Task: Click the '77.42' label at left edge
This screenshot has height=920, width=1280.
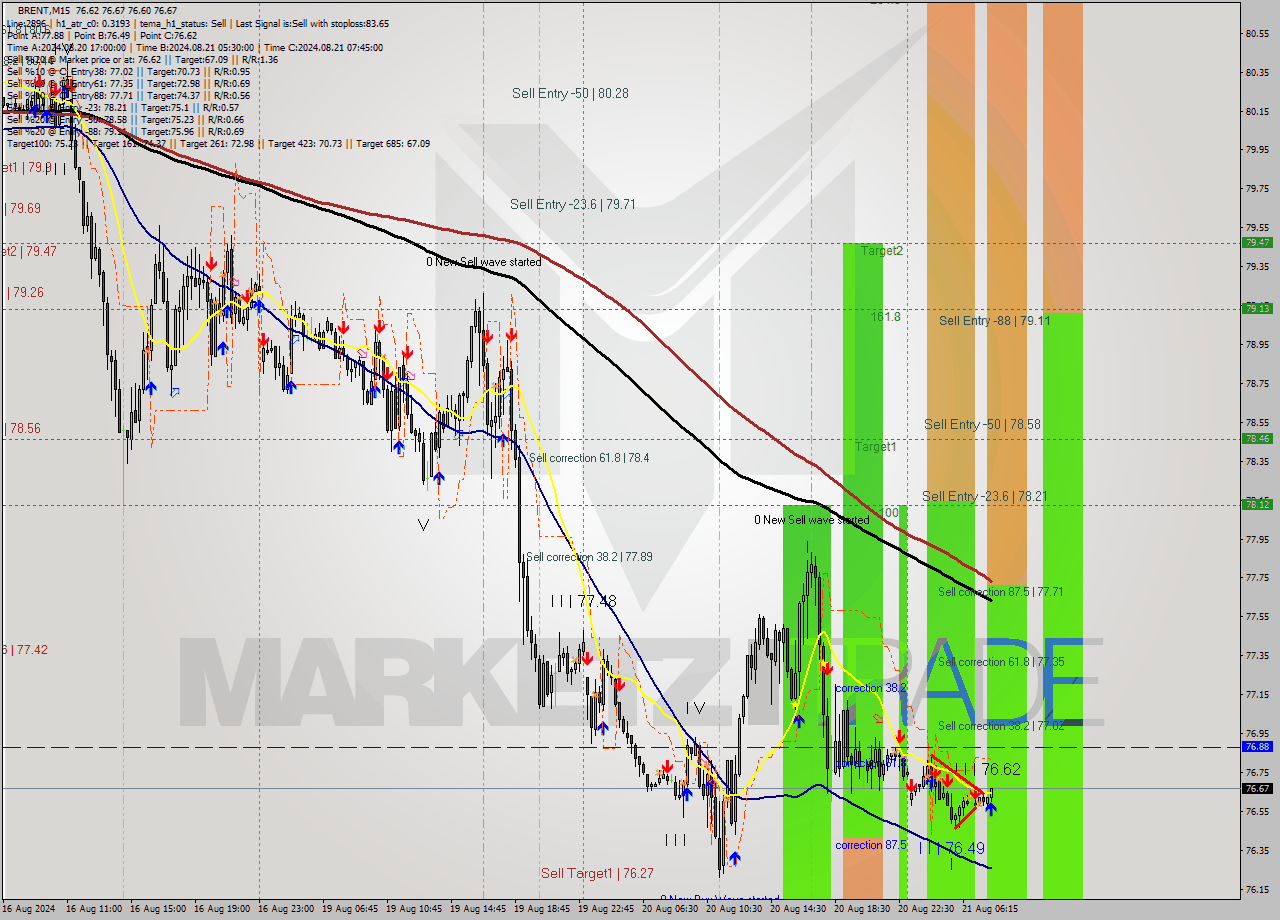Action: coord(30,649)
